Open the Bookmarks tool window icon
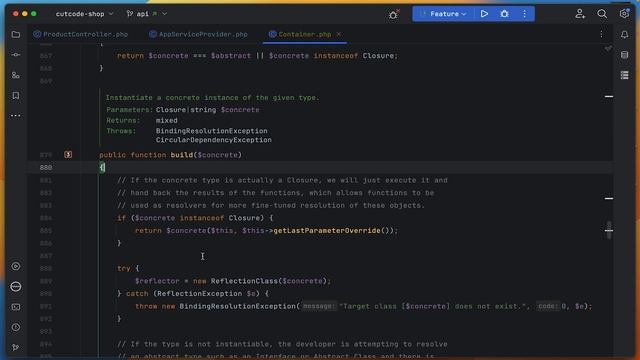 [x=16, y=96]
